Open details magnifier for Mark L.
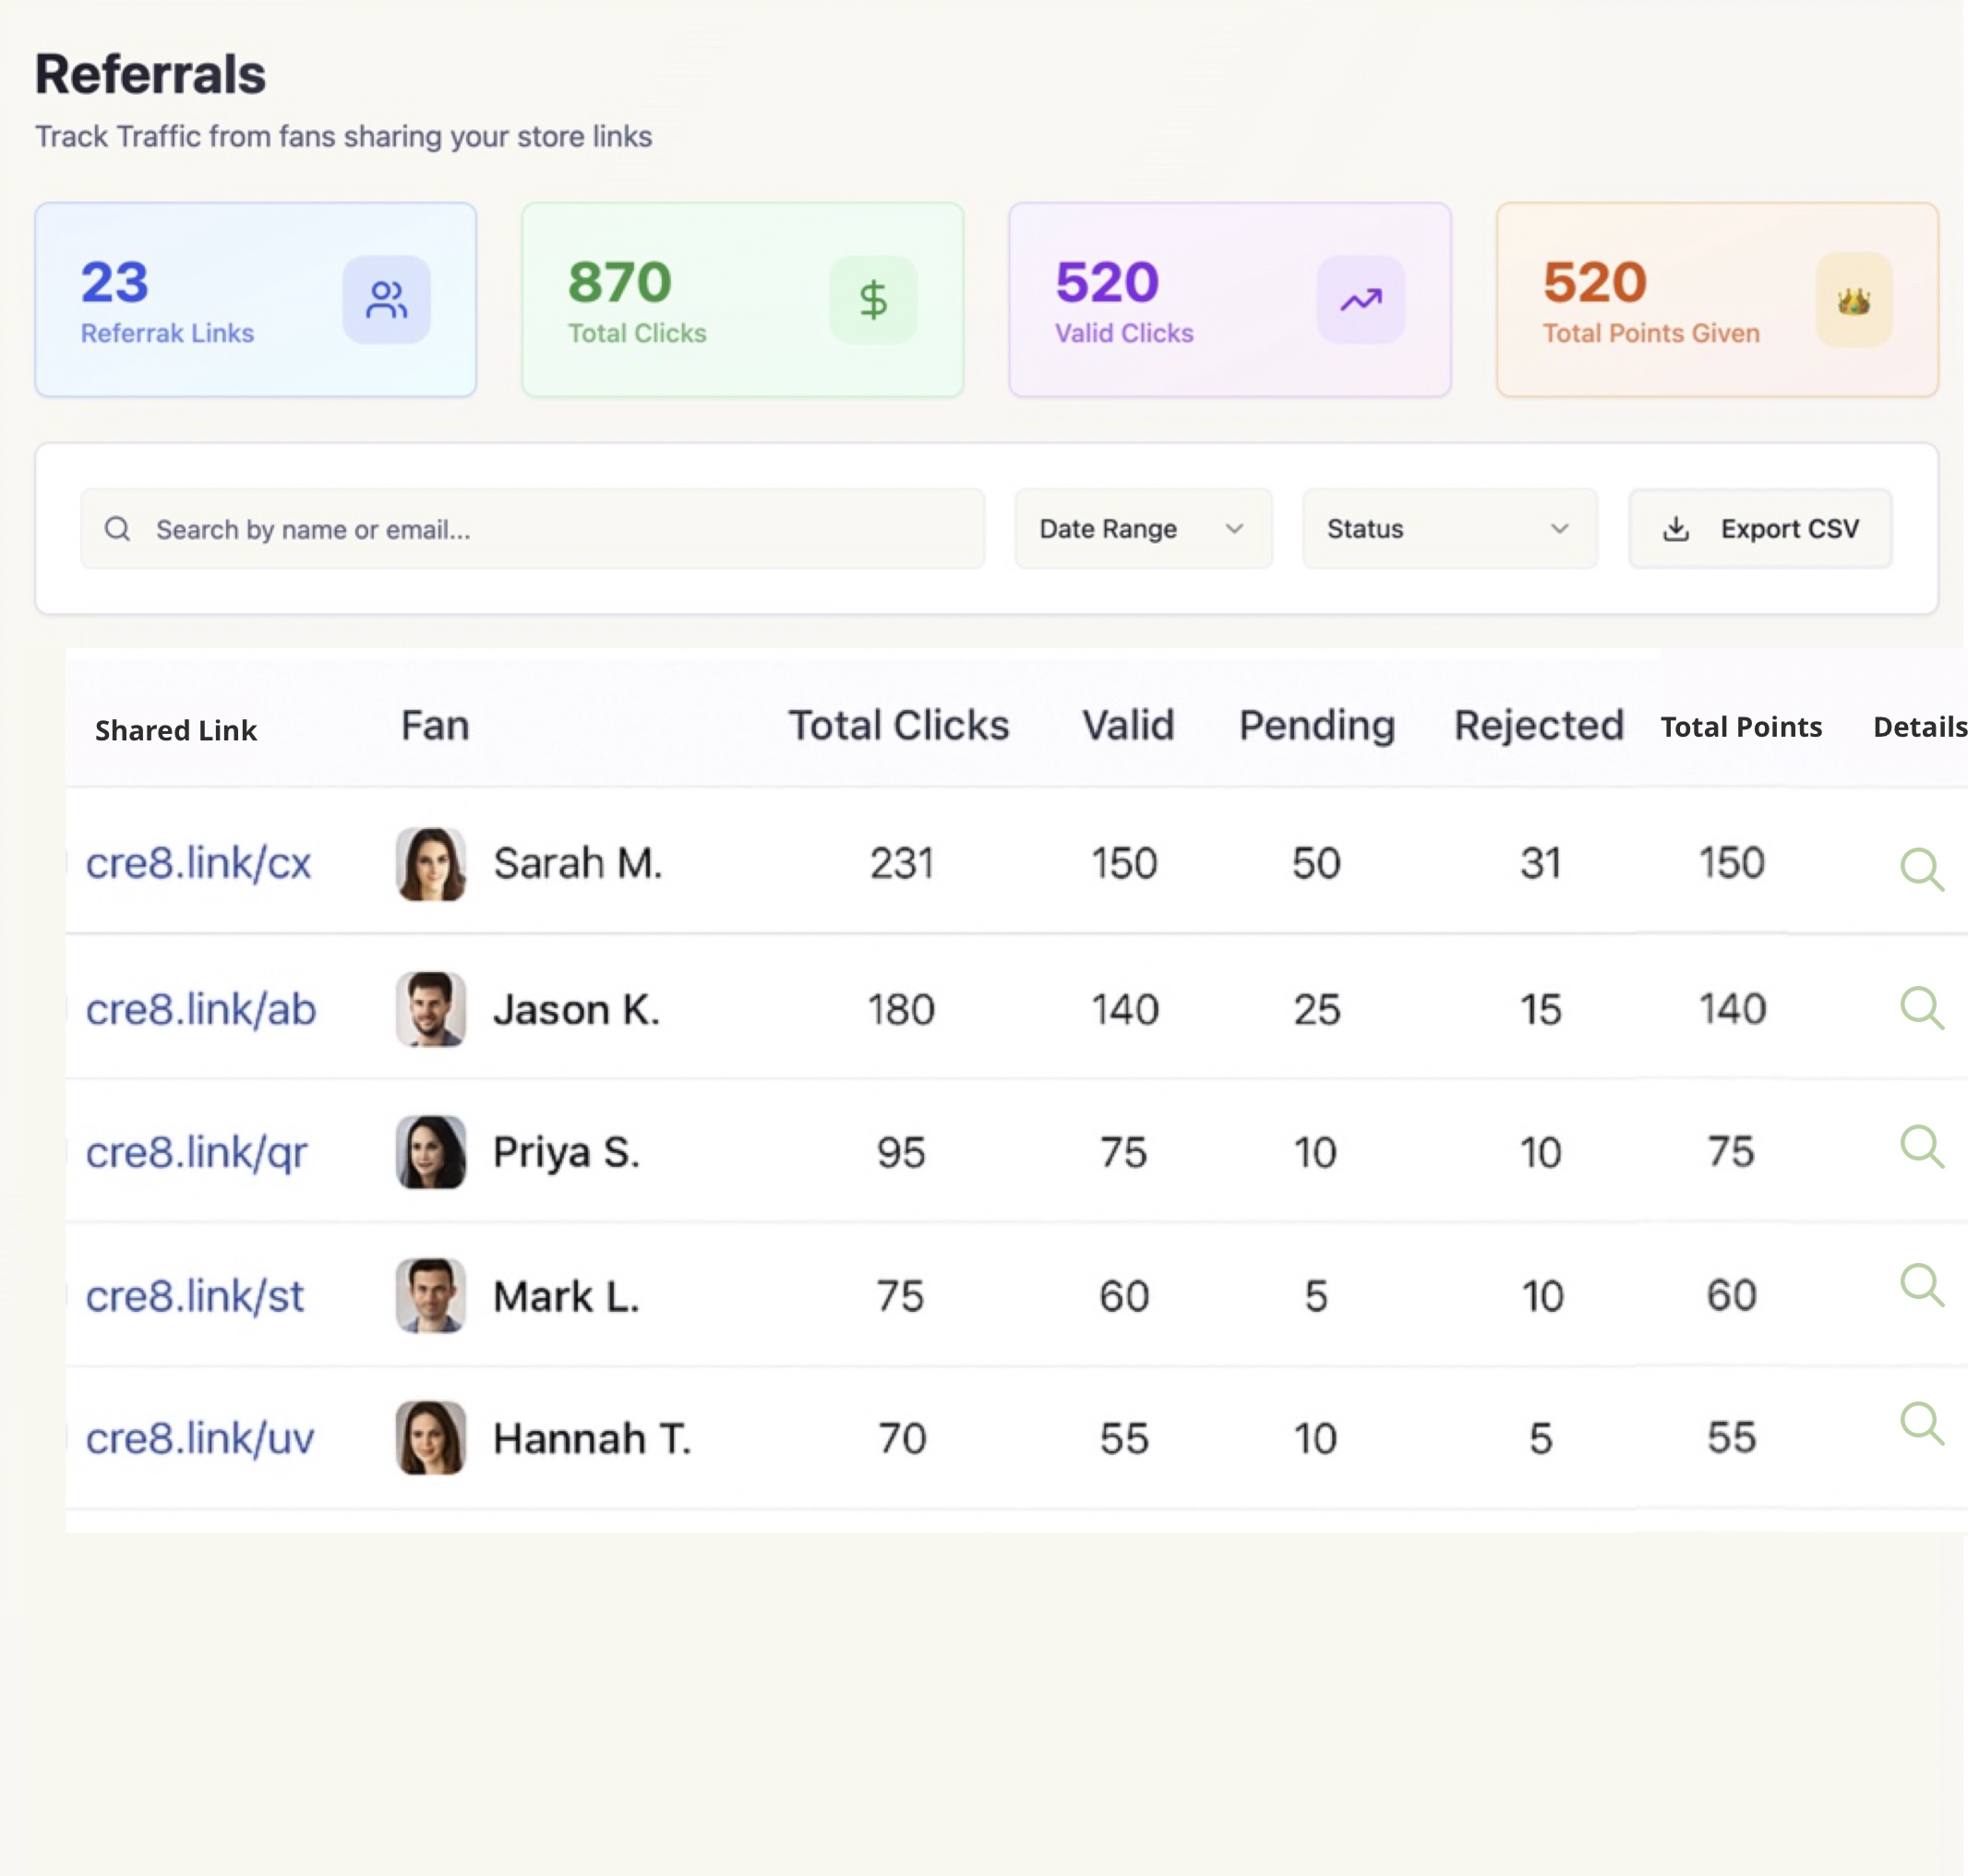 tap(1921, 1285)
